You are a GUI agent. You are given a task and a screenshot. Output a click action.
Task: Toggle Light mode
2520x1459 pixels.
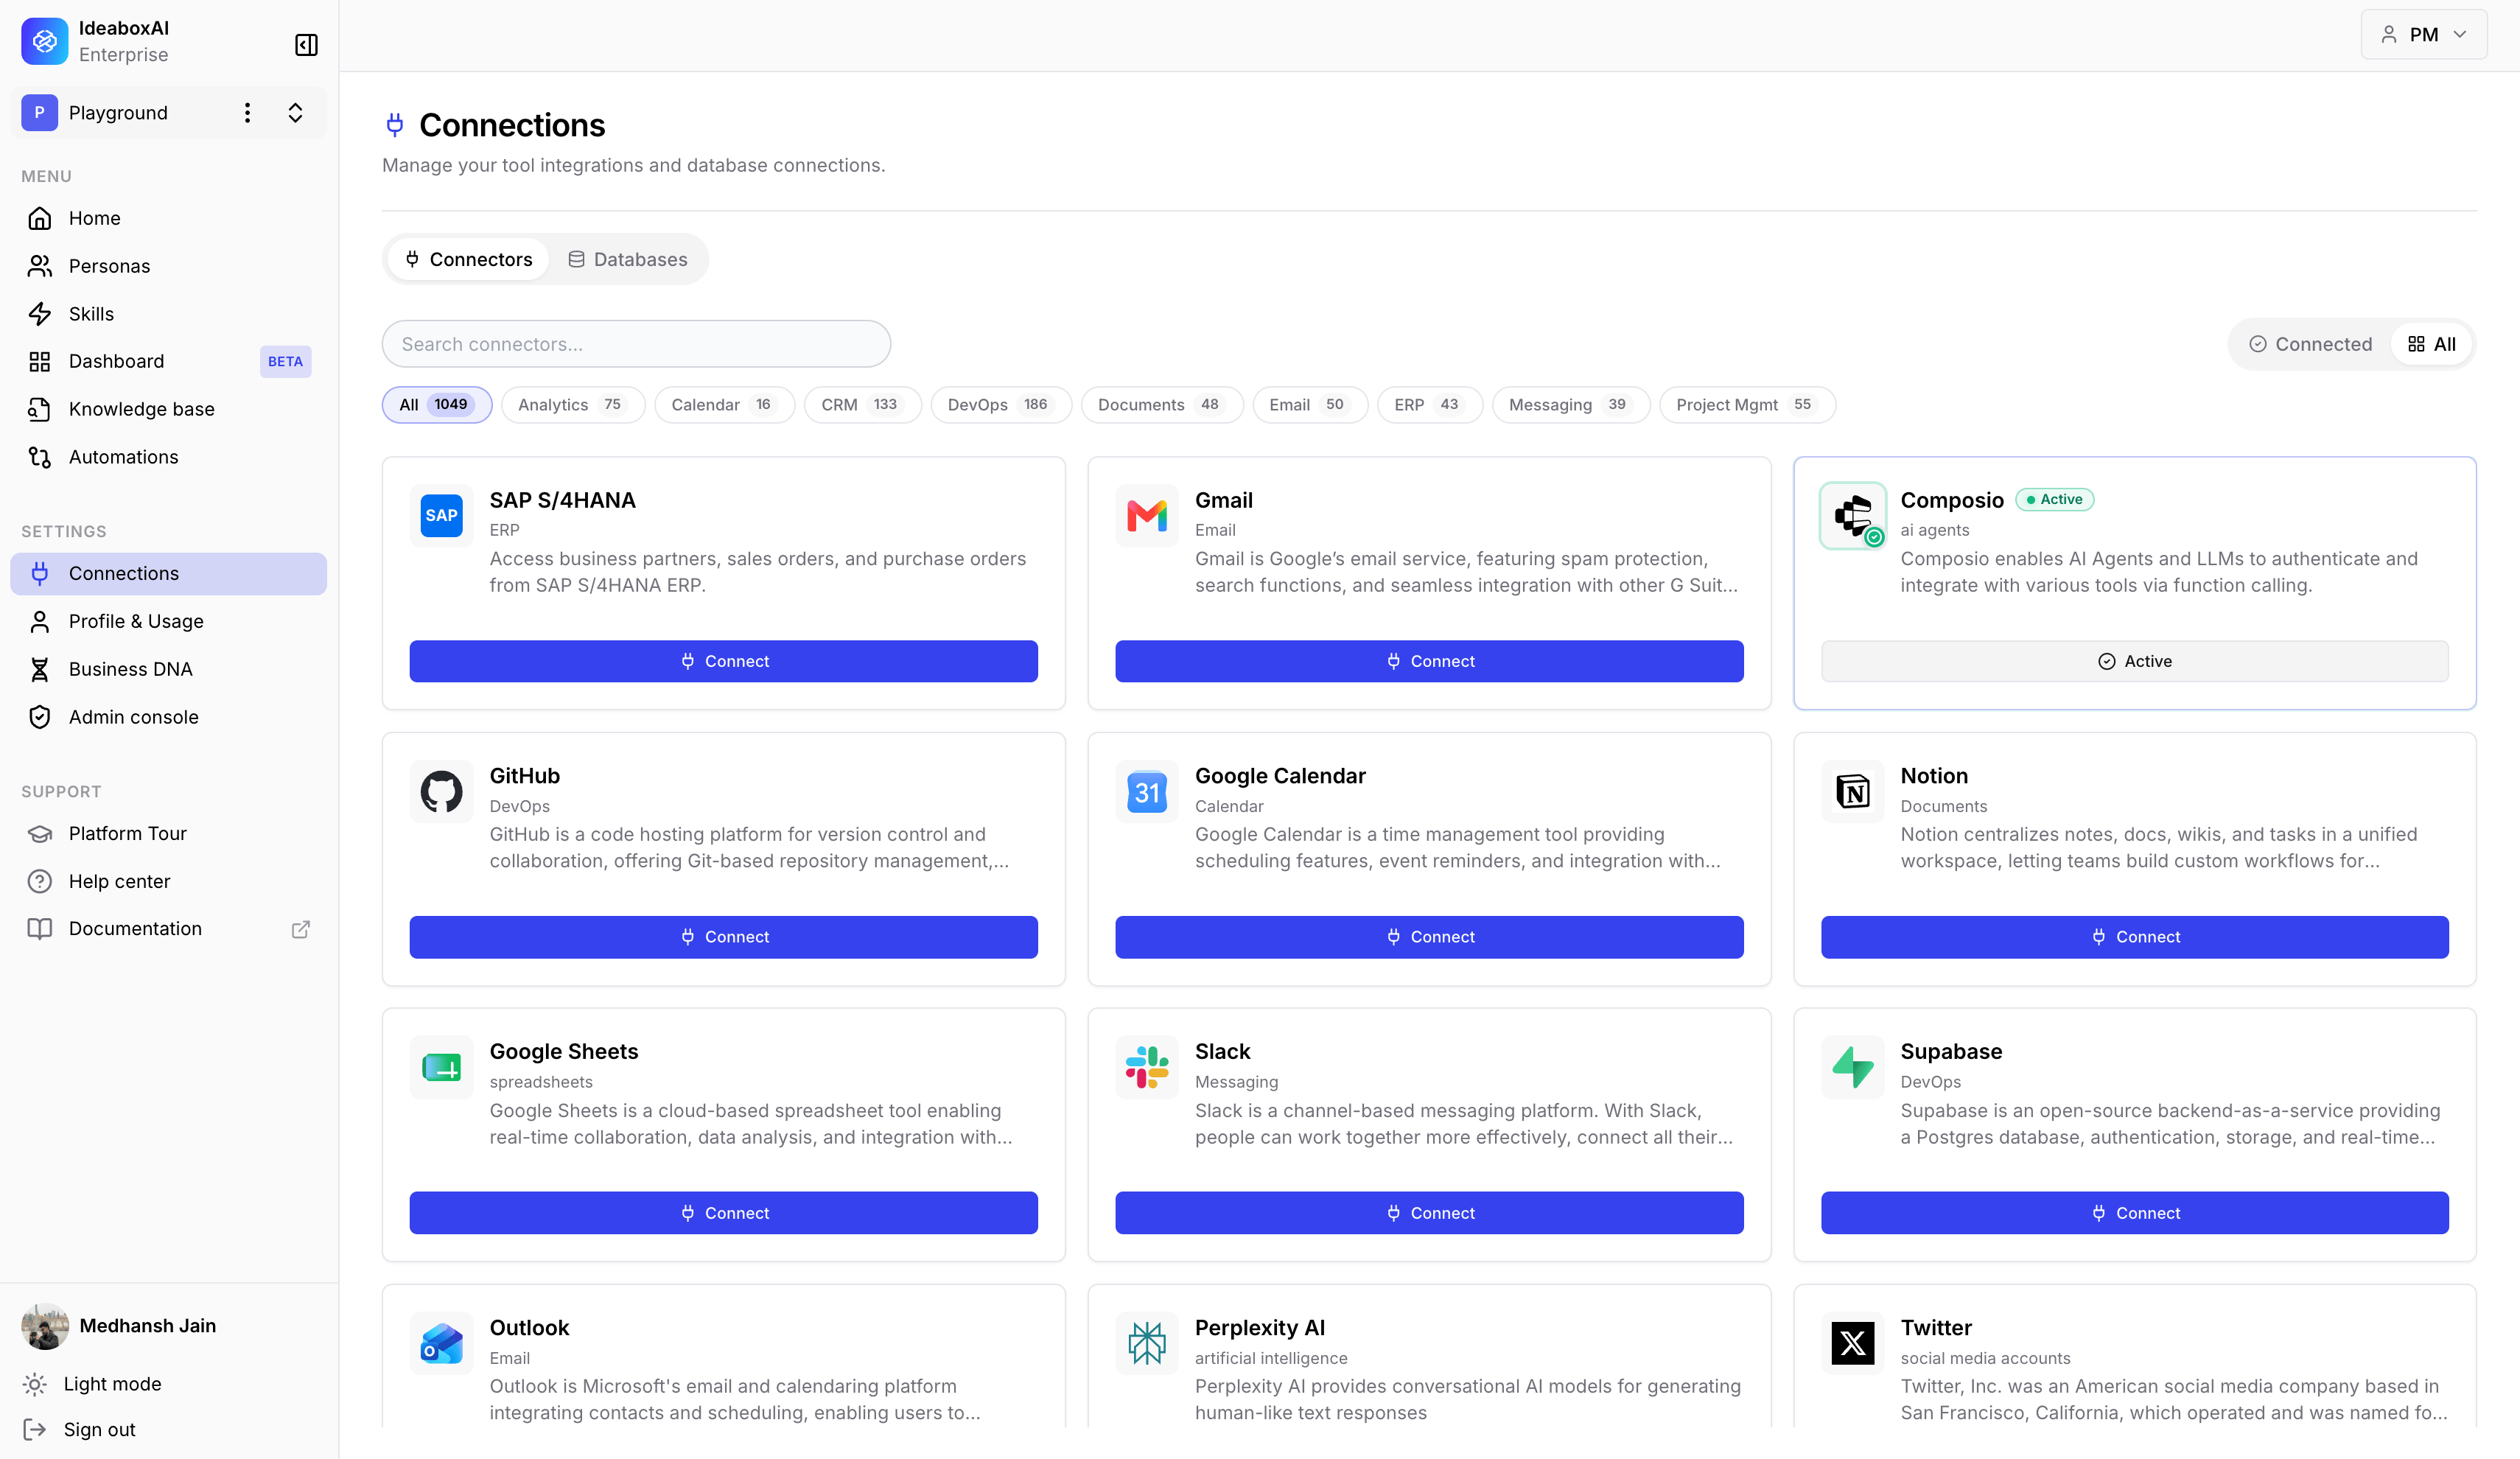(x=92, y=1384)
